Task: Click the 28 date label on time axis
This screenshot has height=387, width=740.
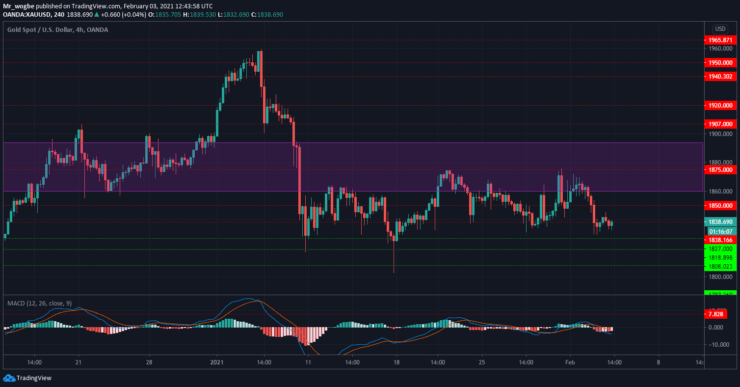Action: [149, 362]
